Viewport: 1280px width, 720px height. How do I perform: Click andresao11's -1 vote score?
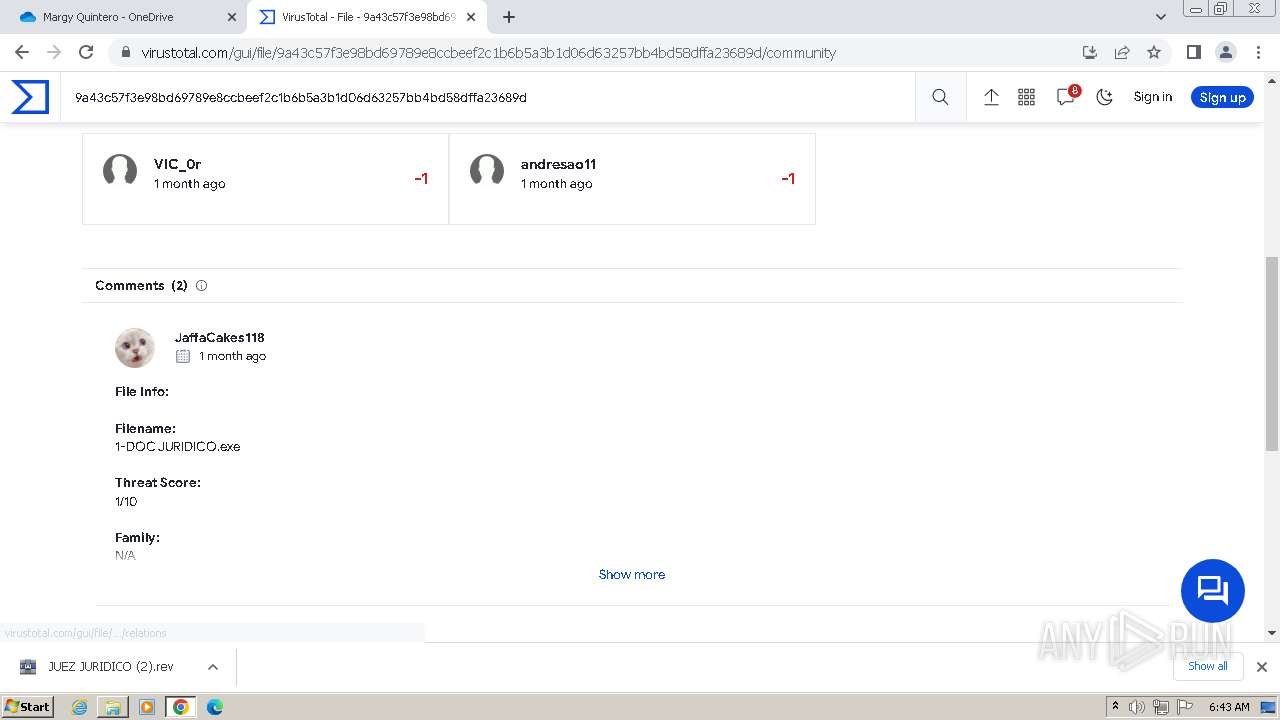[788, 178]
